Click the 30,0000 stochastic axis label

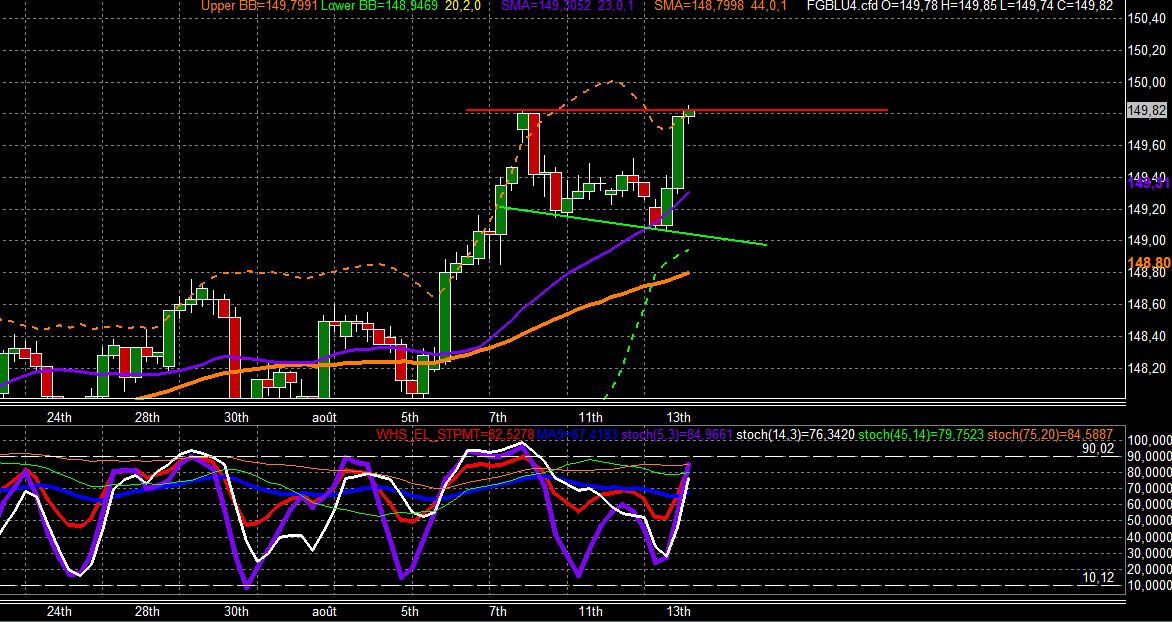click(1151, 553)
